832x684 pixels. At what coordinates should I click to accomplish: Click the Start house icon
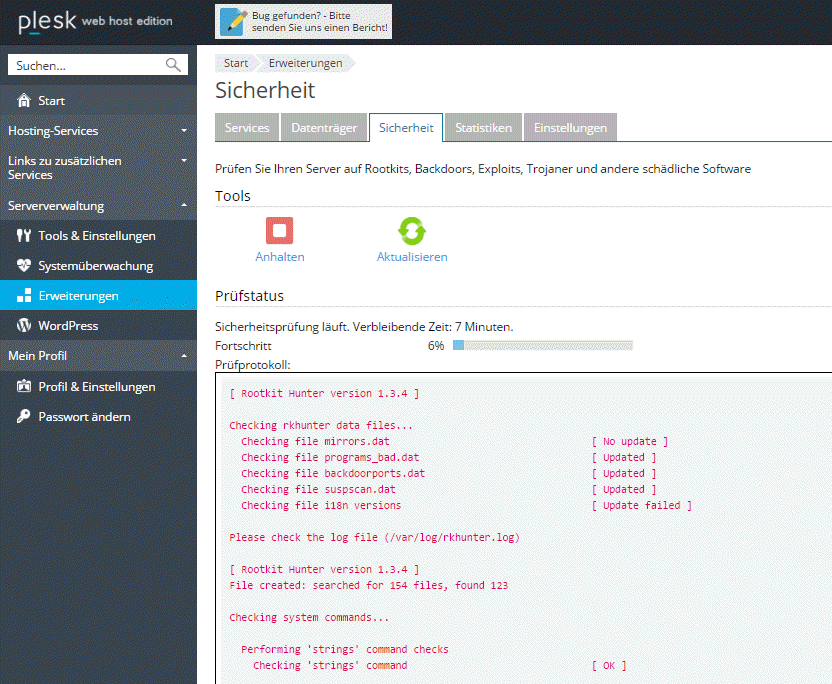click(24, 100)
